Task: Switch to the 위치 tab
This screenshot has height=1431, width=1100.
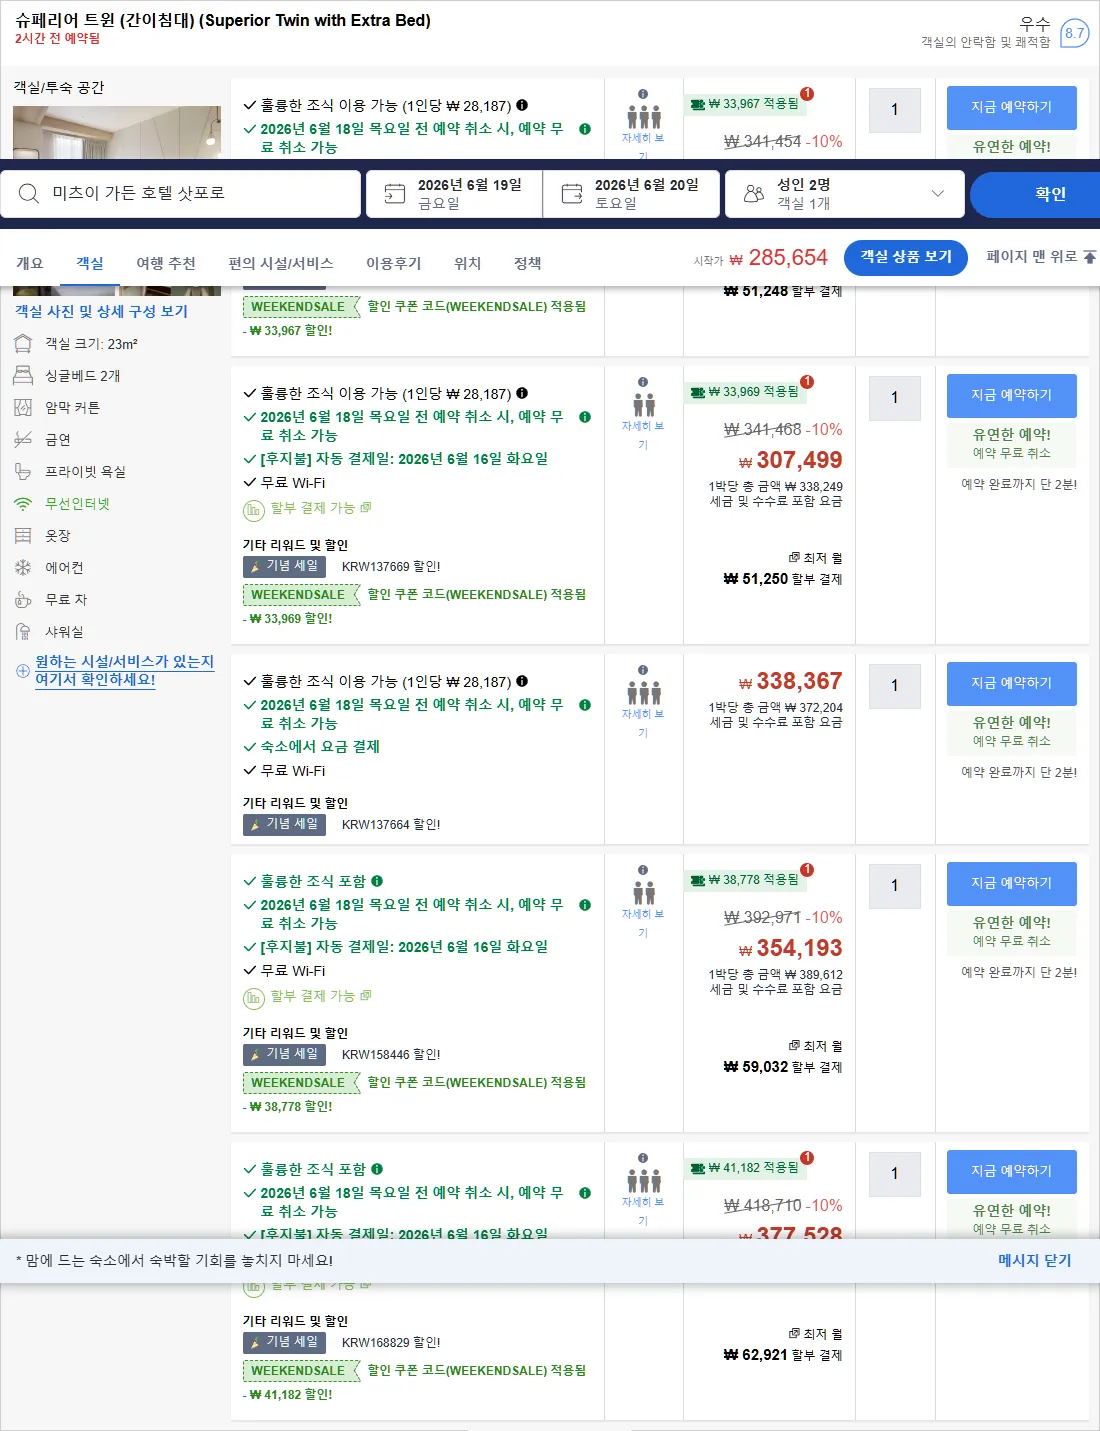Action: (468, 263)
